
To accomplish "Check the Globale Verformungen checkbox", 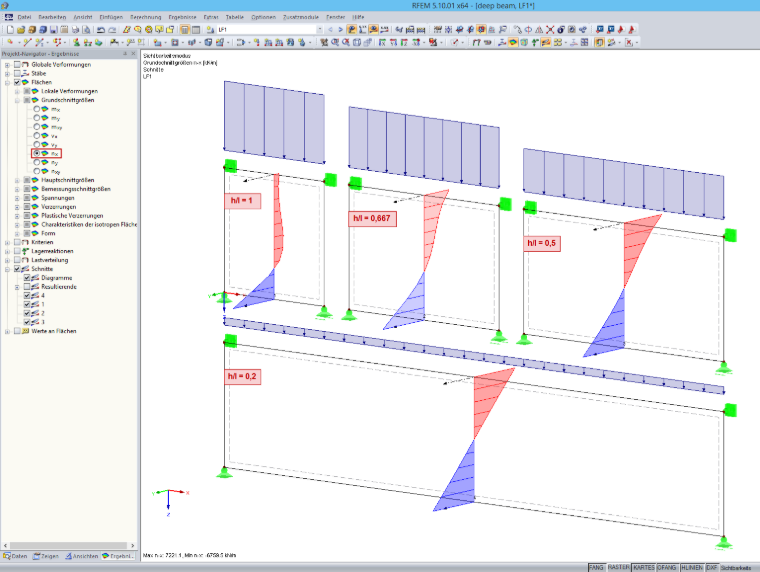I will click(17, 64).
